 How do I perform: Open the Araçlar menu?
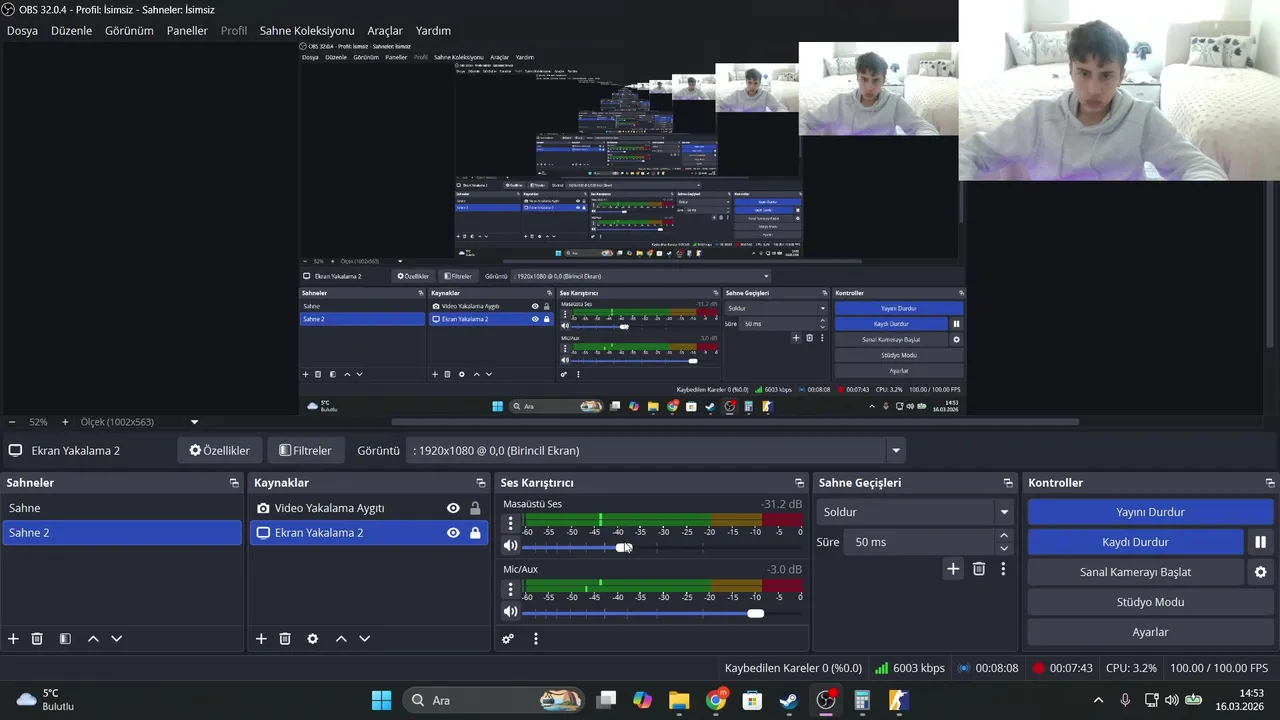point(385,31)
